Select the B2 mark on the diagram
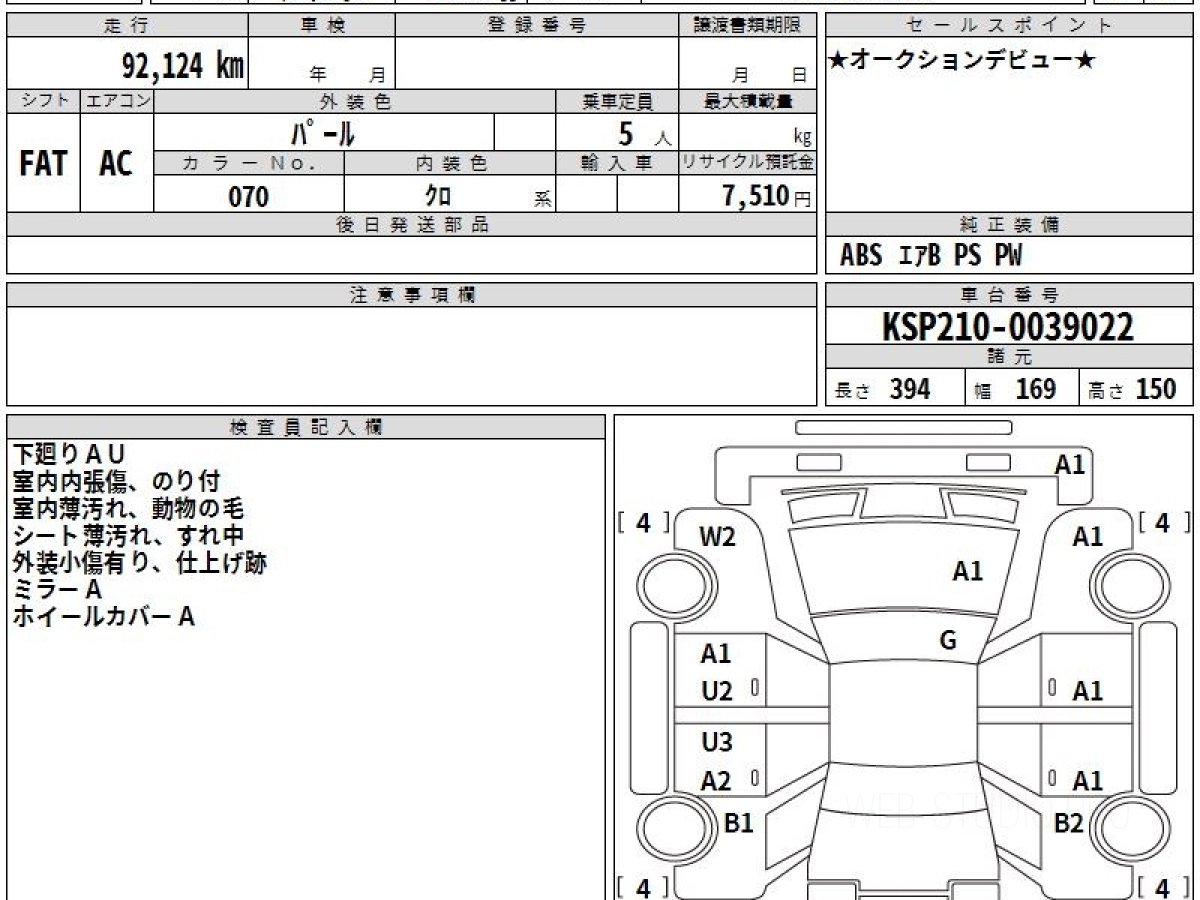This screenshot has width=1200, height=900. (x=1069, y=823)
